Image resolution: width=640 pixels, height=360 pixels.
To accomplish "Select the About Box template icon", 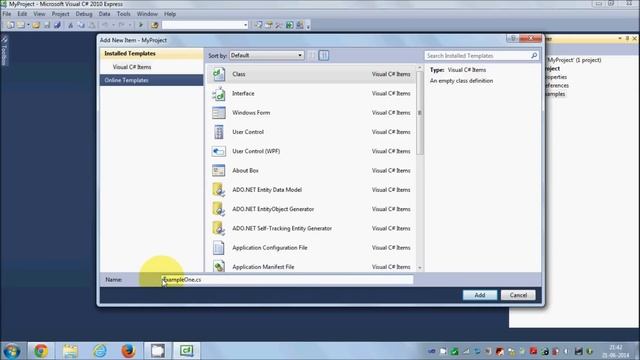I will coord(219,171).
